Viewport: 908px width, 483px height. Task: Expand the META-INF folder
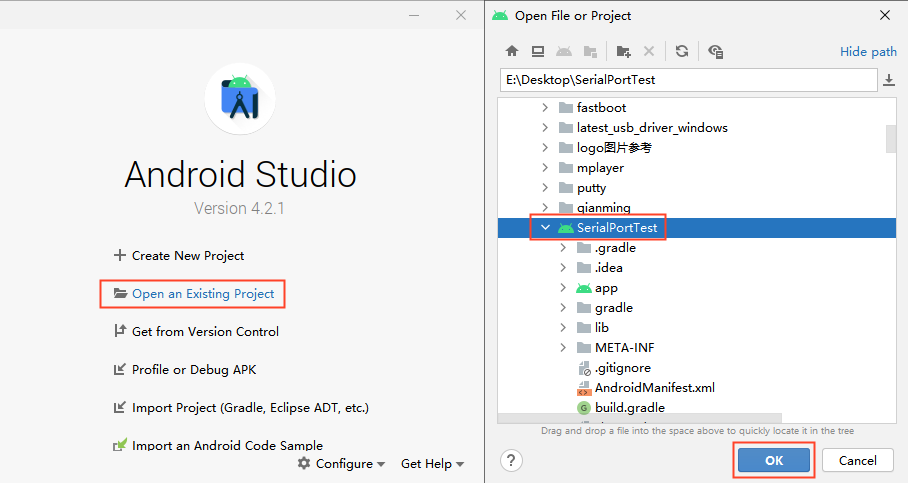coord(563,348)
